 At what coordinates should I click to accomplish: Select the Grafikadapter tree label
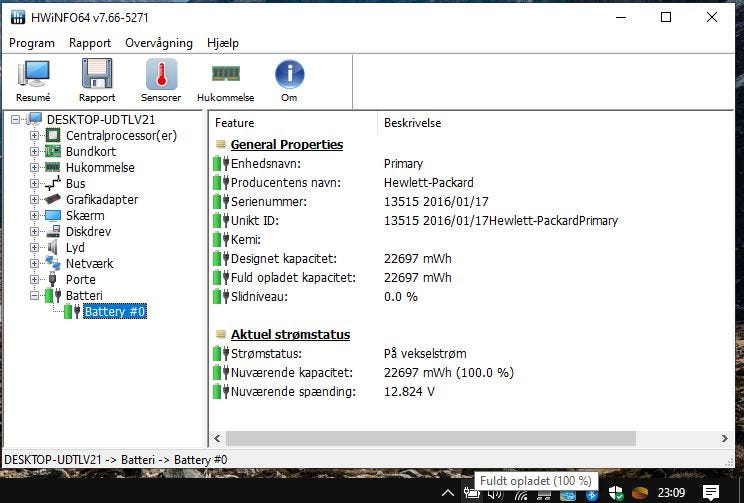(102, 199)
